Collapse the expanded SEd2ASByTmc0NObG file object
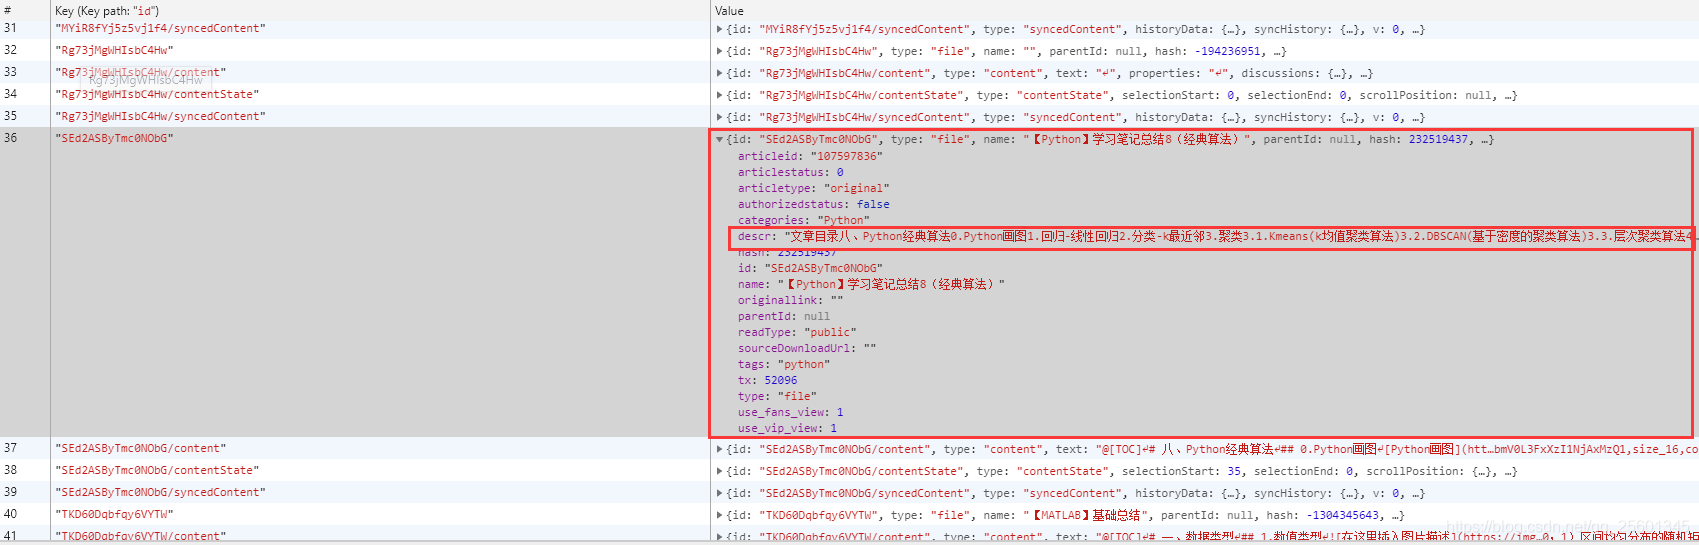Image resolution: width=1699 pixels, height=545 pixels. (720, 139)
